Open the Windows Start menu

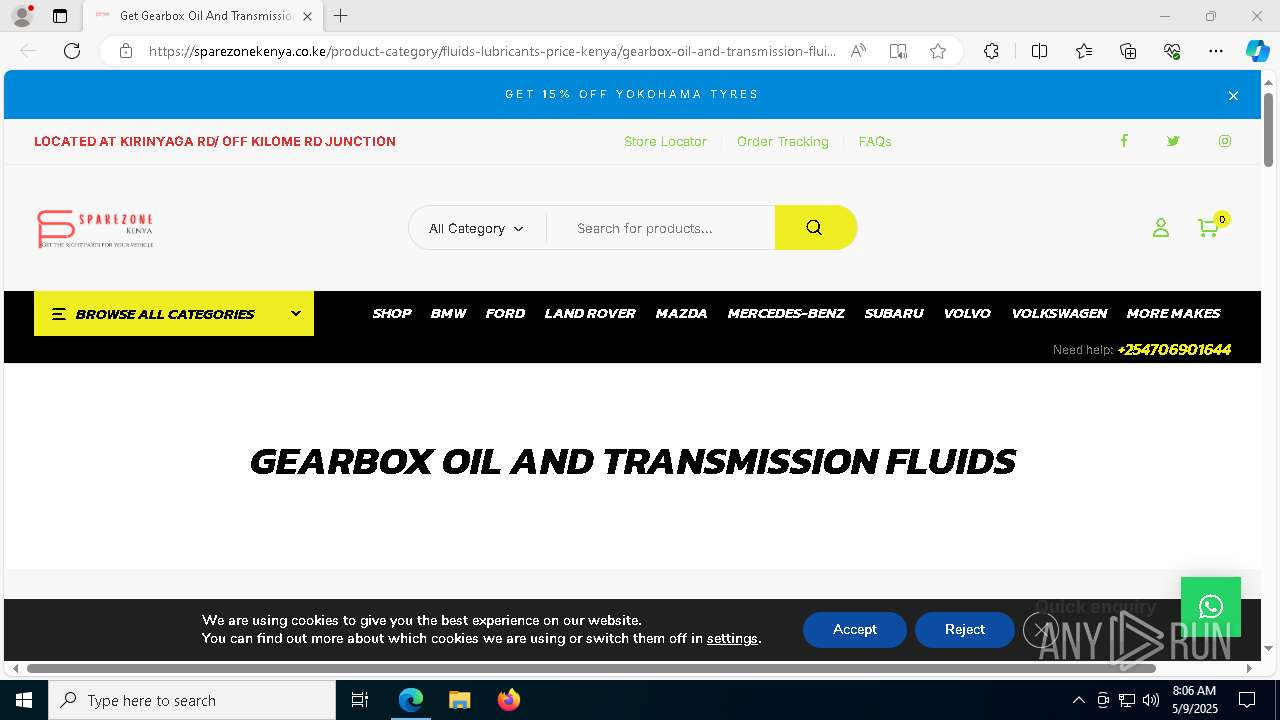(x=24, y=700)
